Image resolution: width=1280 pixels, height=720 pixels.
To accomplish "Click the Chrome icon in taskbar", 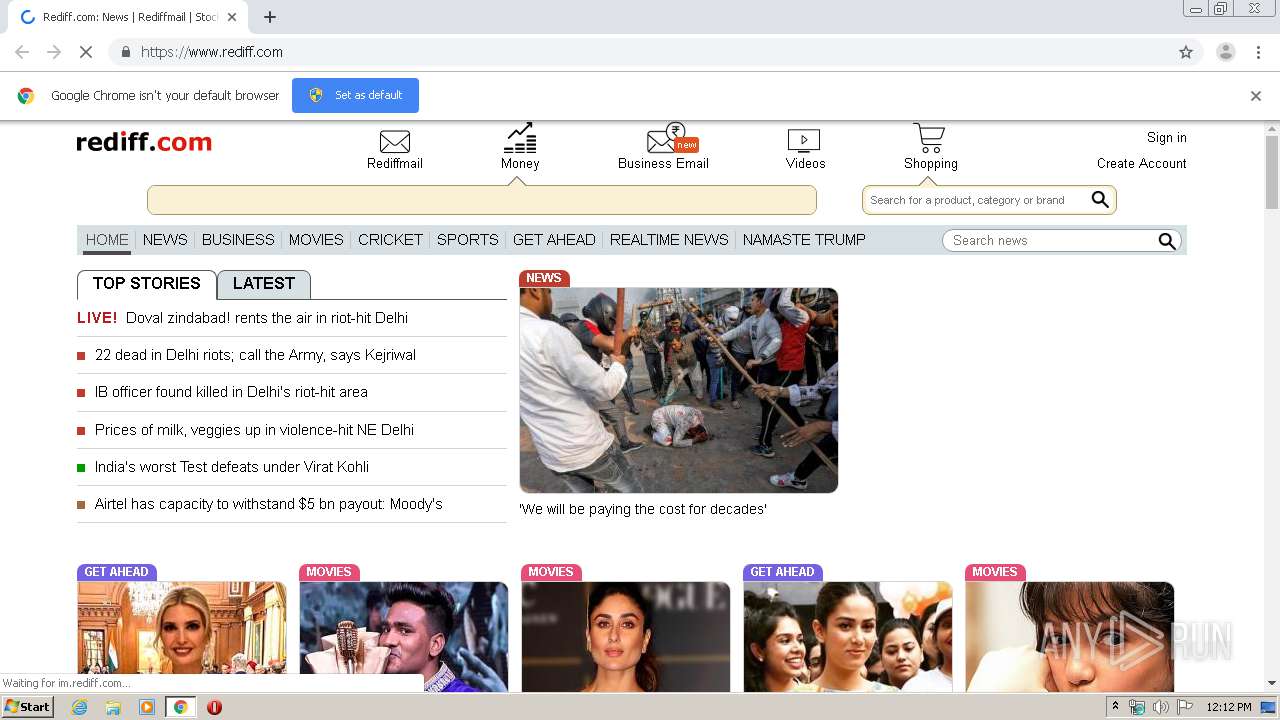I will click(181, 707).
